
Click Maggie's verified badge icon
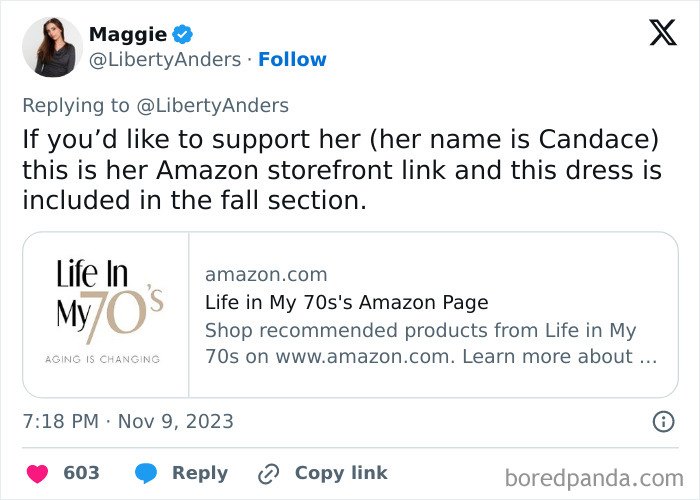coord(183,34)
